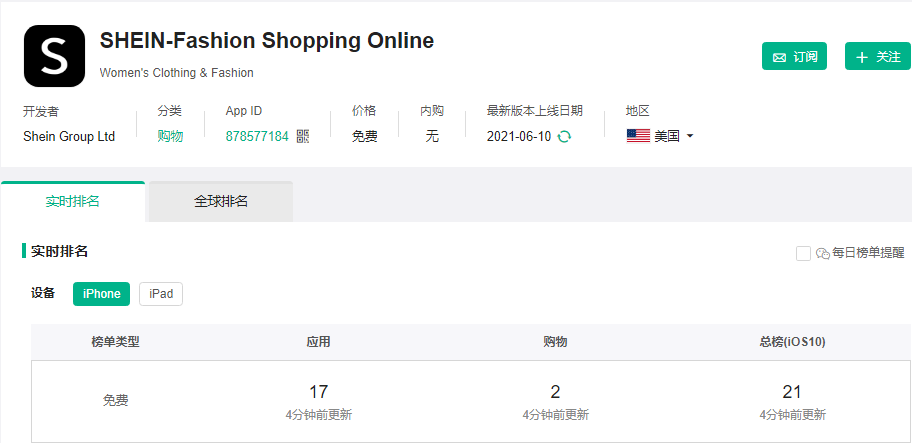Screen dimensions: 912x443
Task: Select the 实时排名 tab
Action: [x=73, y=201]
